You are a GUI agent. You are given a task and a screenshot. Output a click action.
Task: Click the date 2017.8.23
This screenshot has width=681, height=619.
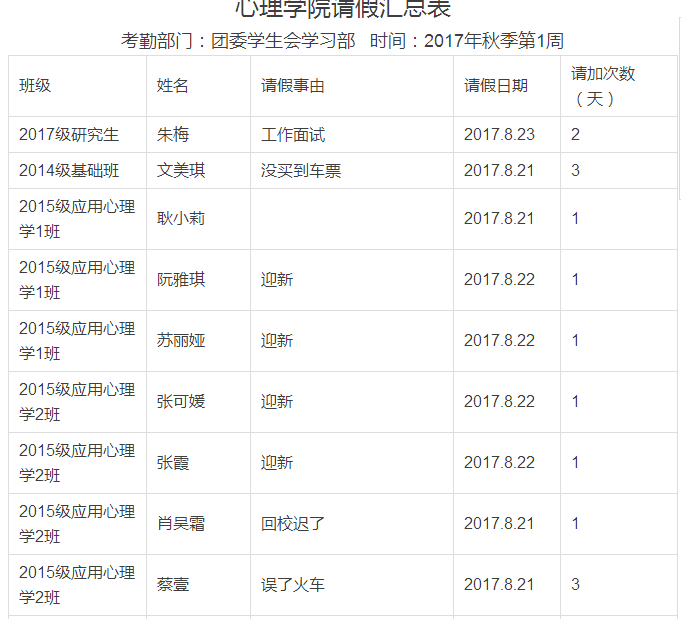click(x=499, y=135)
